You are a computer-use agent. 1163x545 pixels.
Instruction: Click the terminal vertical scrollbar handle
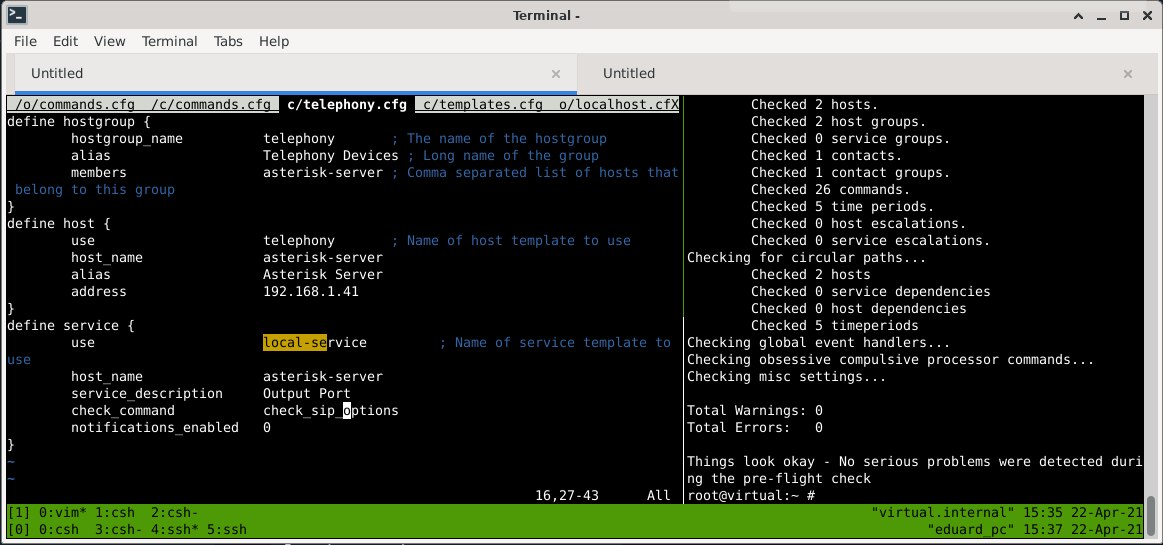click(1150, 515)
